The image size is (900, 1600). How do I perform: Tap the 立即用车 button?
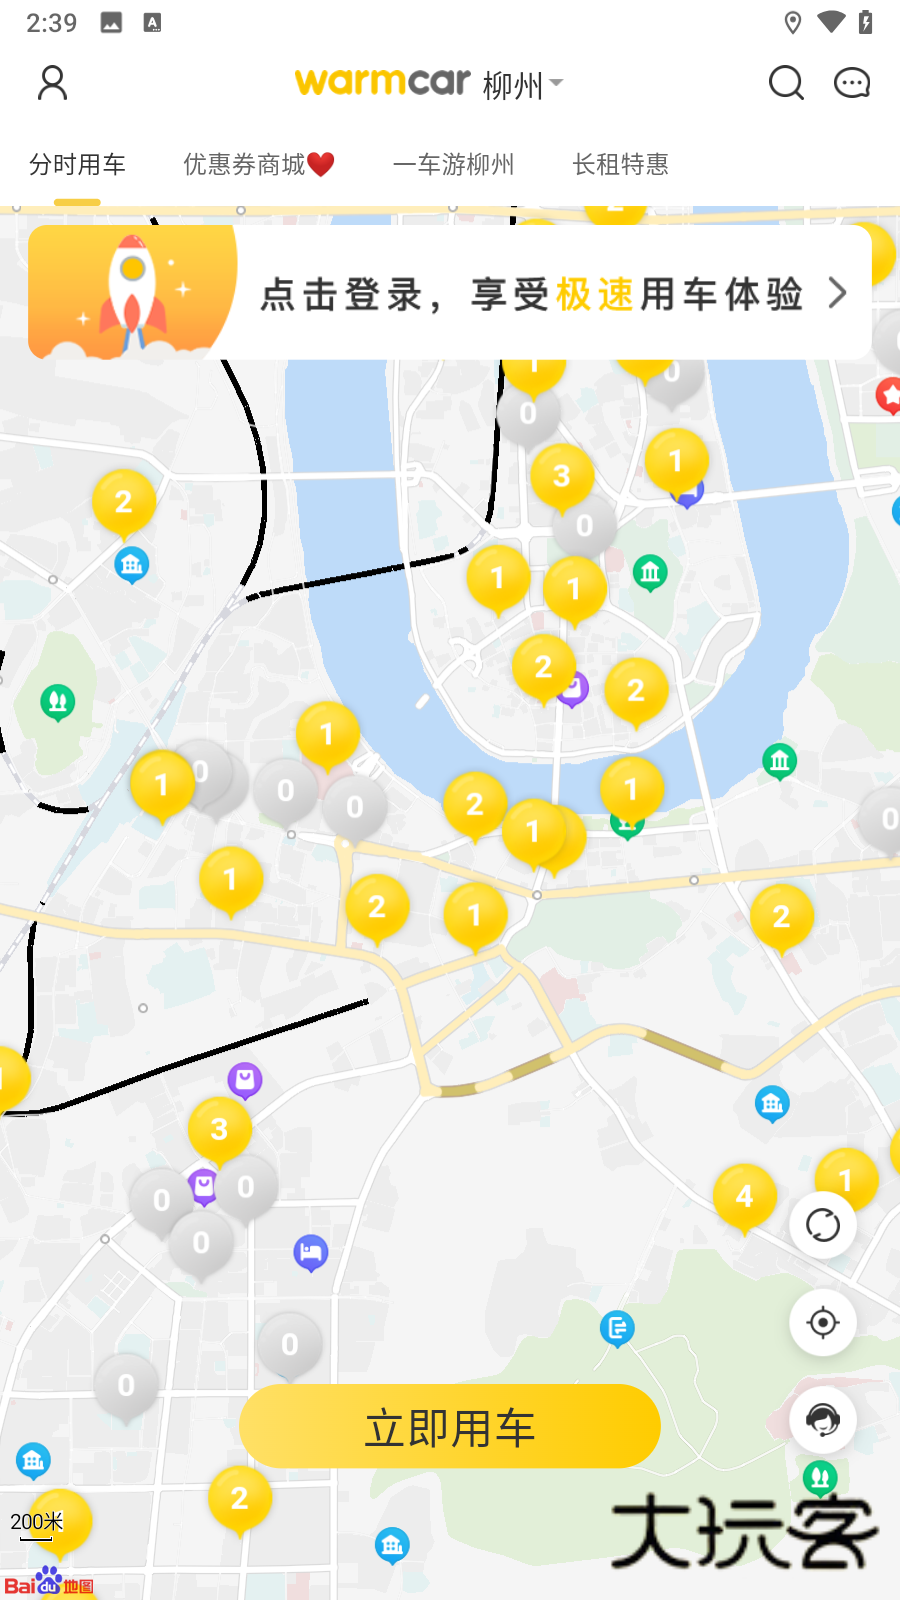coord(450,1427)
